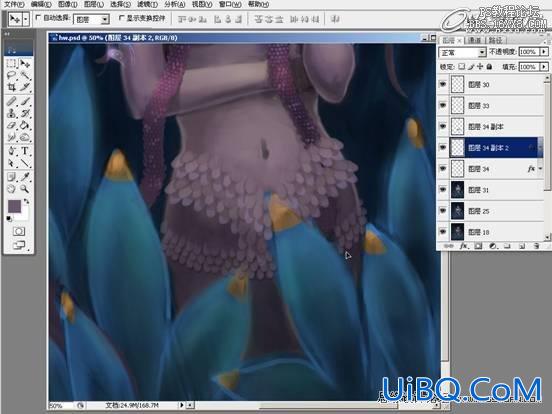Viewport: 552px width, 414px height.
Task: Toggle lock transparent pixels
Action: [462, 67]
